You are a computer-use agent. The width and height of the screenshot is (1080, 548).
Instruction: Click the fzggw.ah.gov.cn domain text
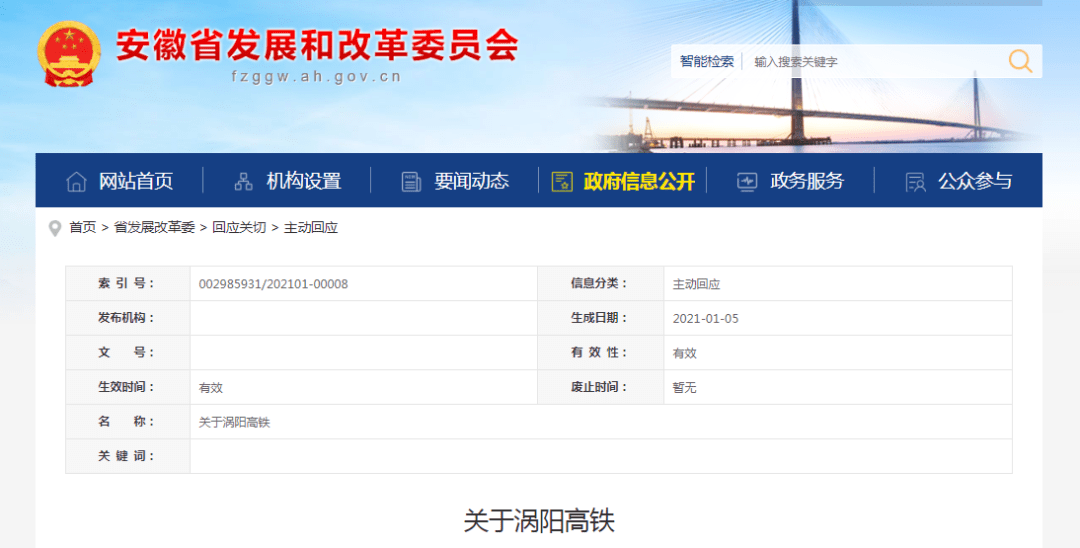(x=316, y=77)
